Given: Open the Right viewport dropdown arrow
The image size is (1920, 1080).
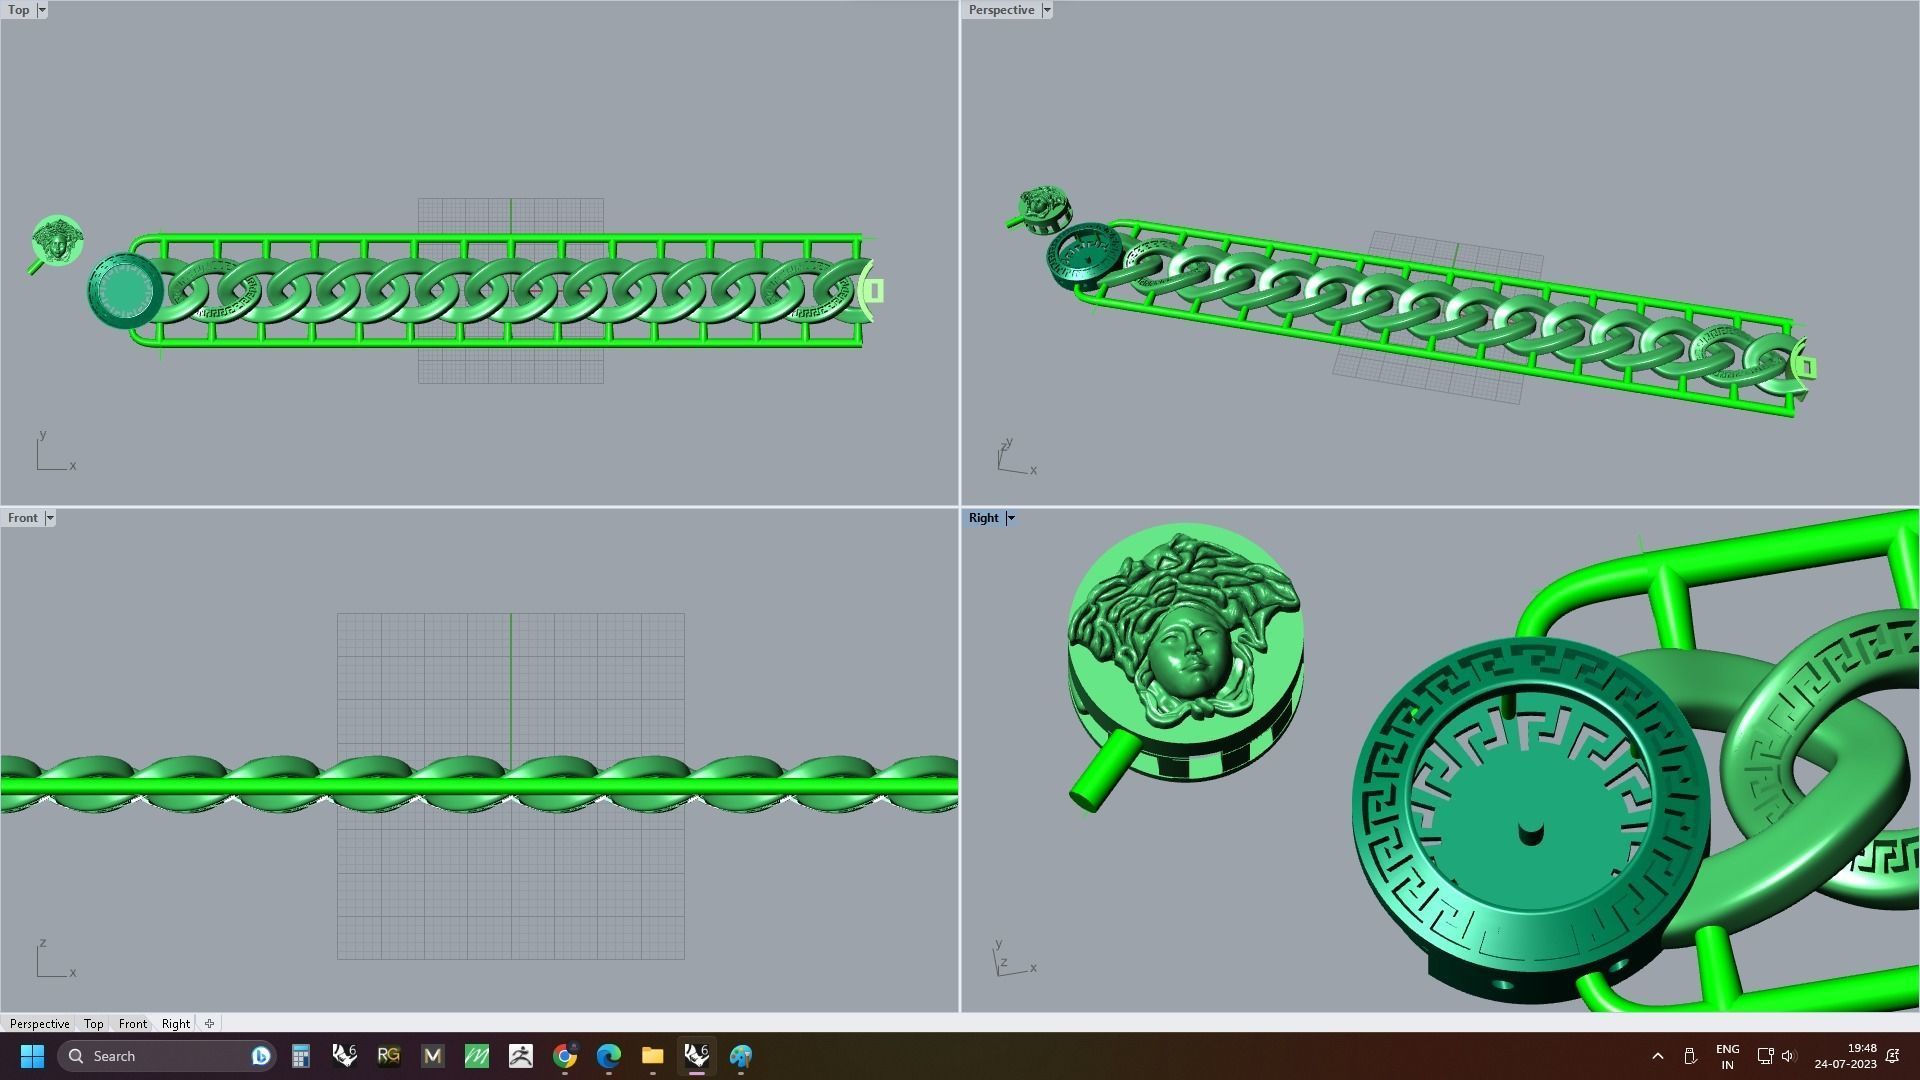Looking at the screenshot, I should point(1011,518).
